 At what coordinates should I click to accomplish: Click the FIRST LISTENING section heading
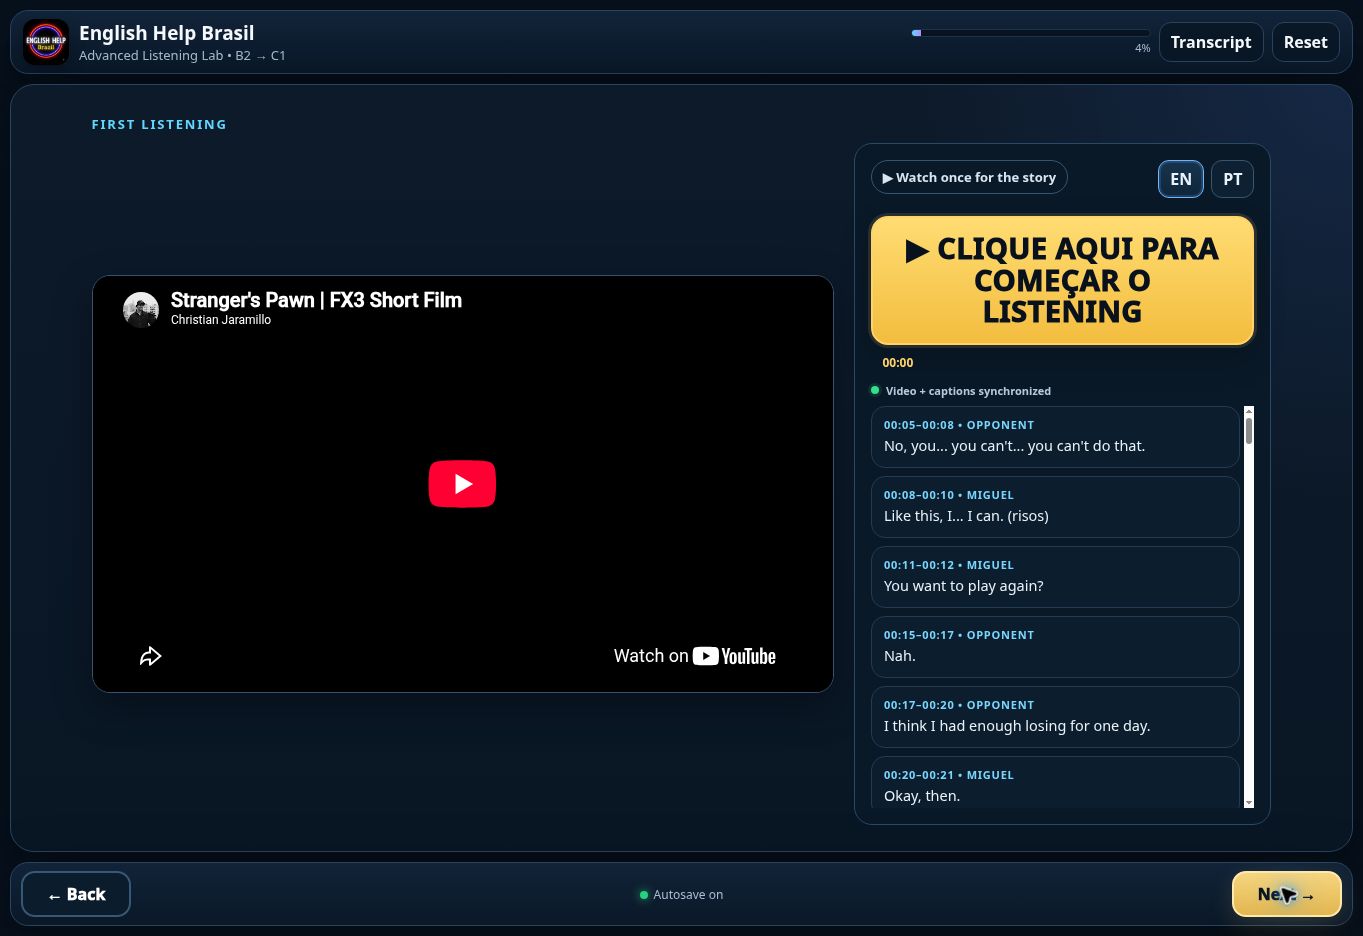(x=159, y=125)
